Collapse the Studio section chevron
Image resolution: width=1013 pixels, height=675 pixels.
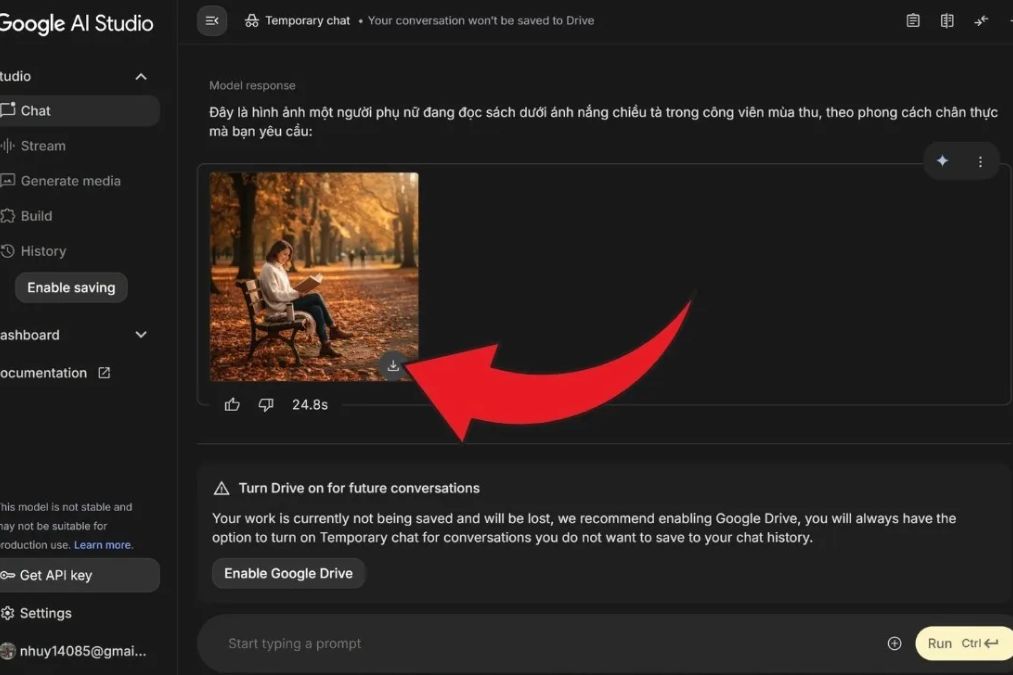(141, 77)
